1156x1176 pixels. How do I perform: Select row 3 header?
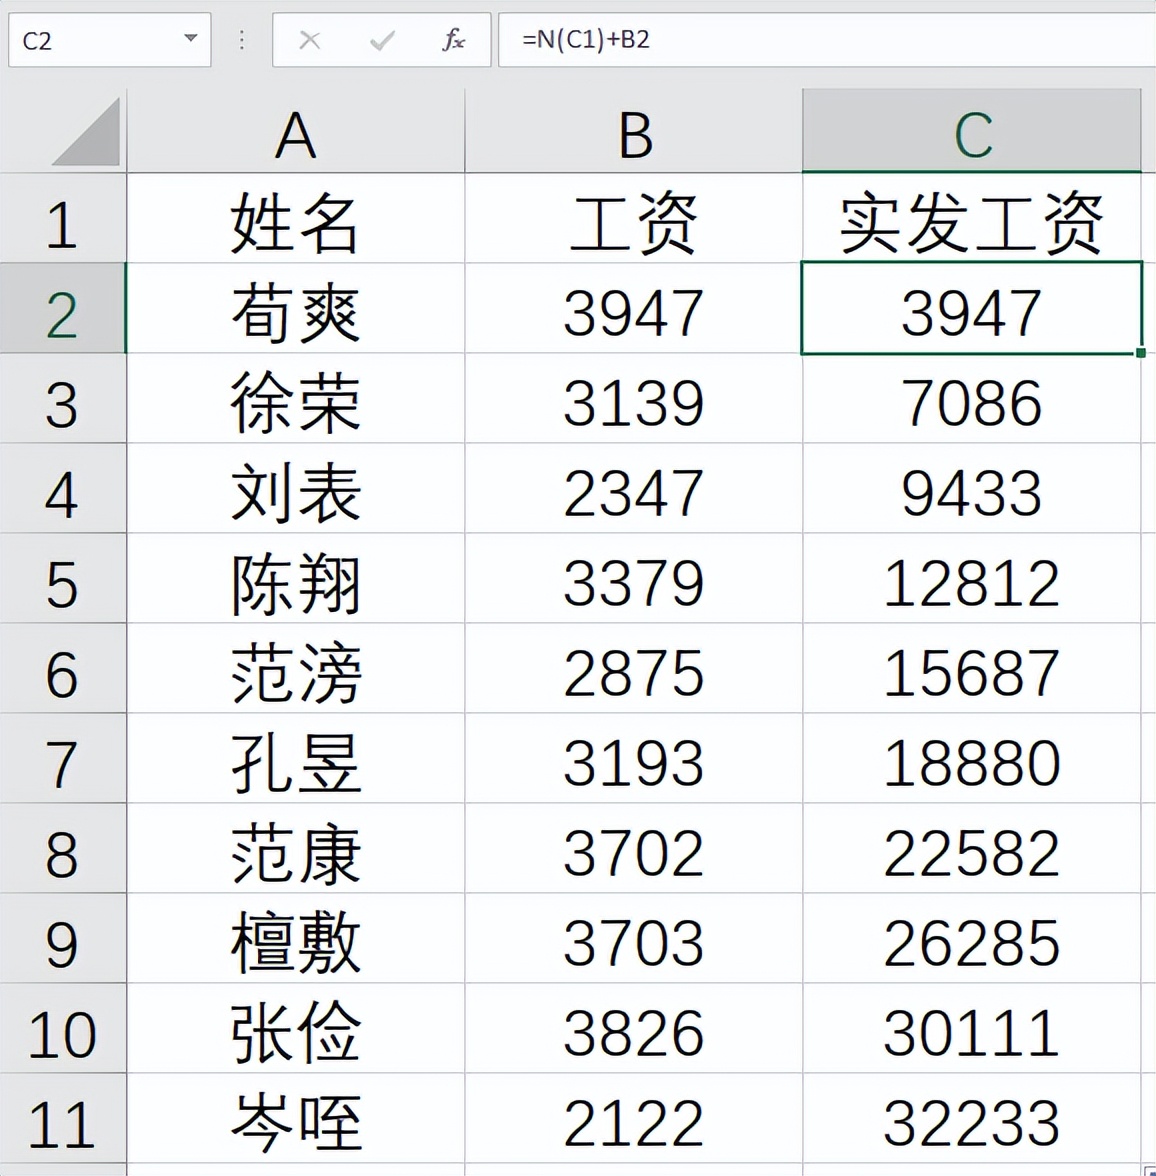(x=63, y=398)
